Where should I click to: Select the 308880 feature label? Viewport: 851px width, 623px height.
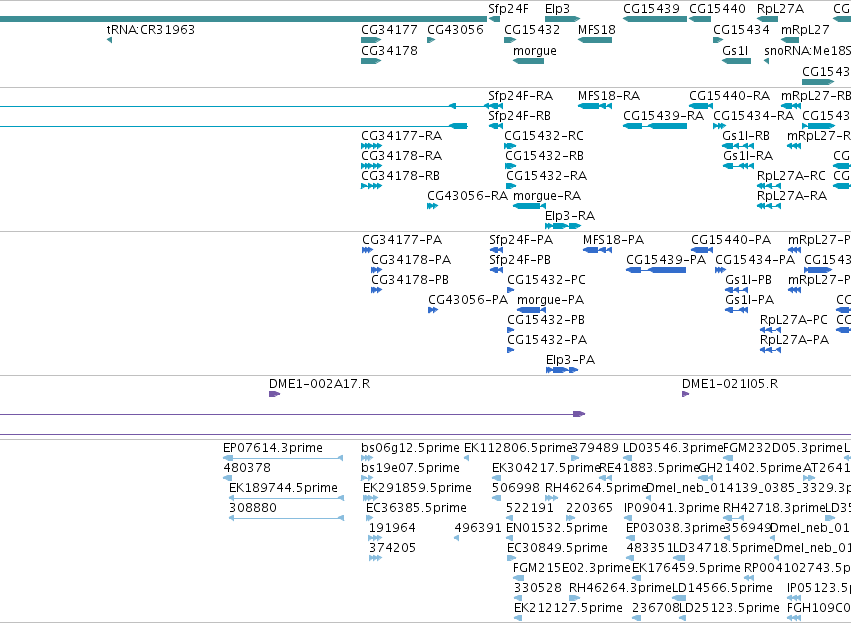coord(253,508)
